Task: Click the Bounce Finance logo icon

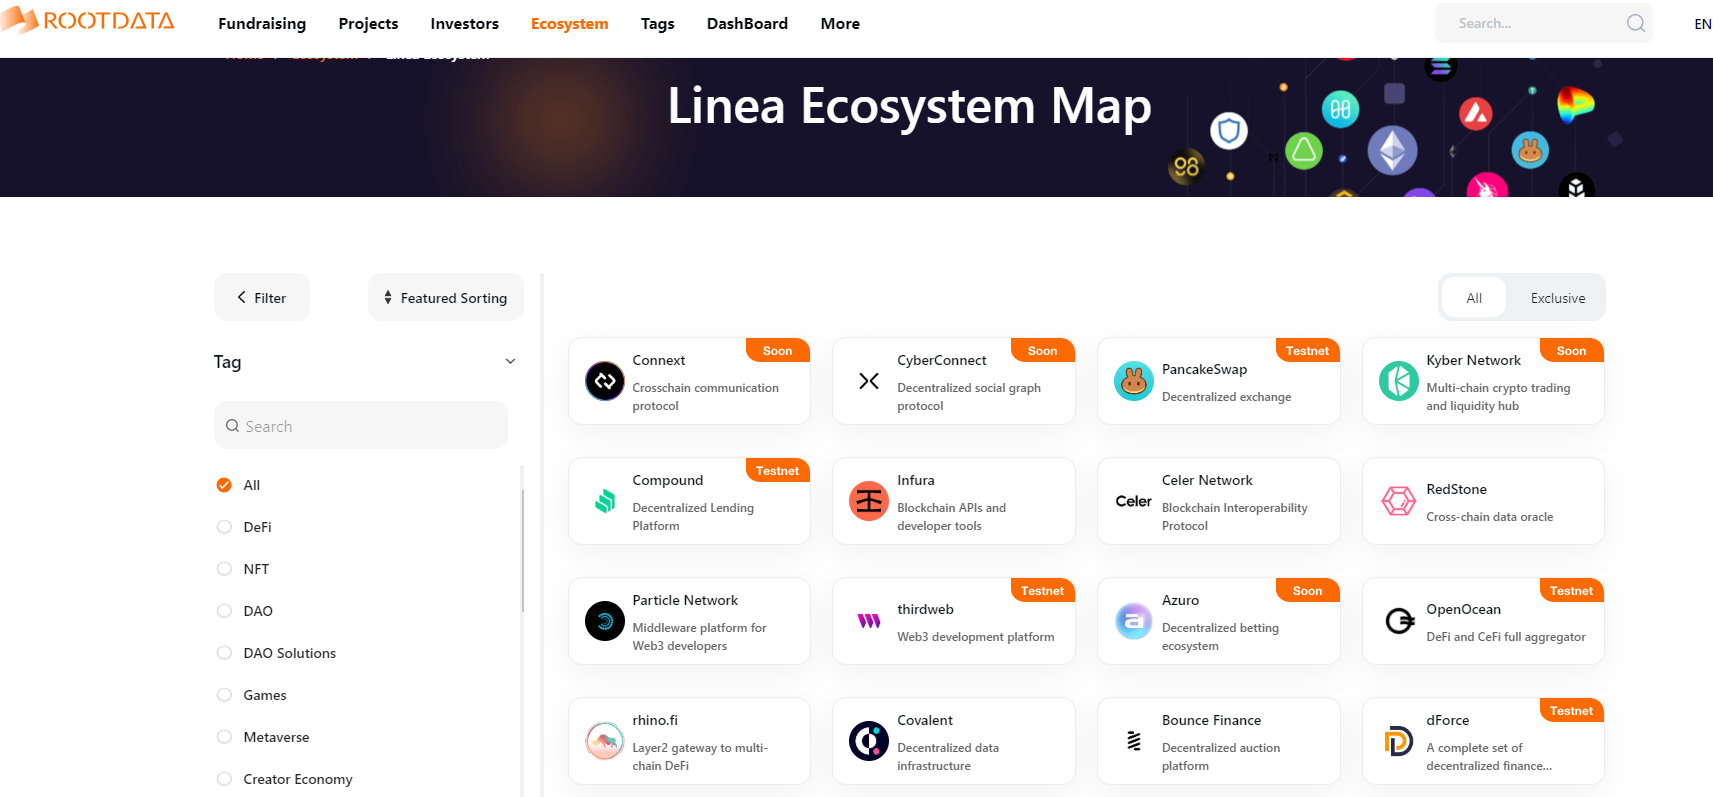Action: [1134, 741]
